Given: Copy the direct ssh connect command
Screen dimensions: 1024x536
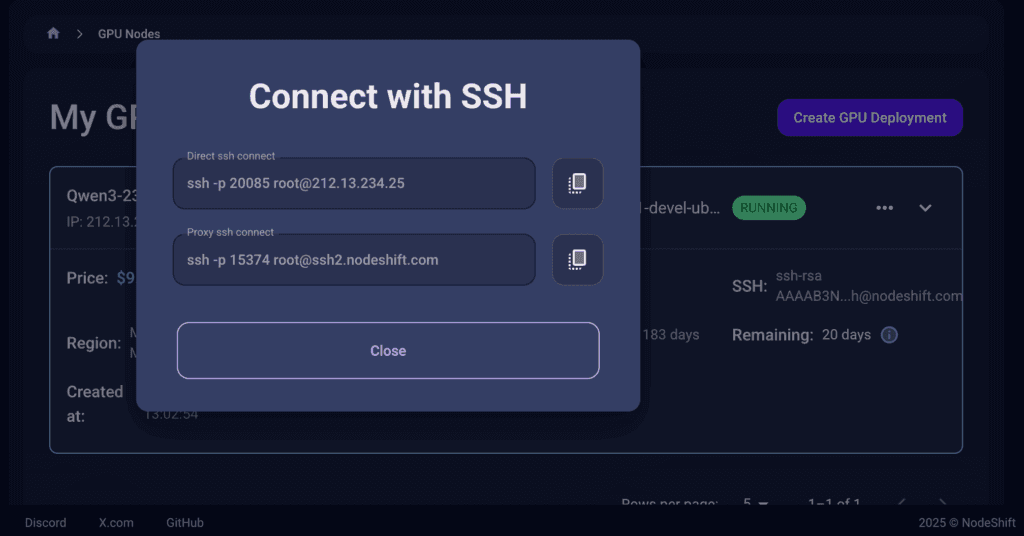Looking at the screenshot, I should click(577, 183).
